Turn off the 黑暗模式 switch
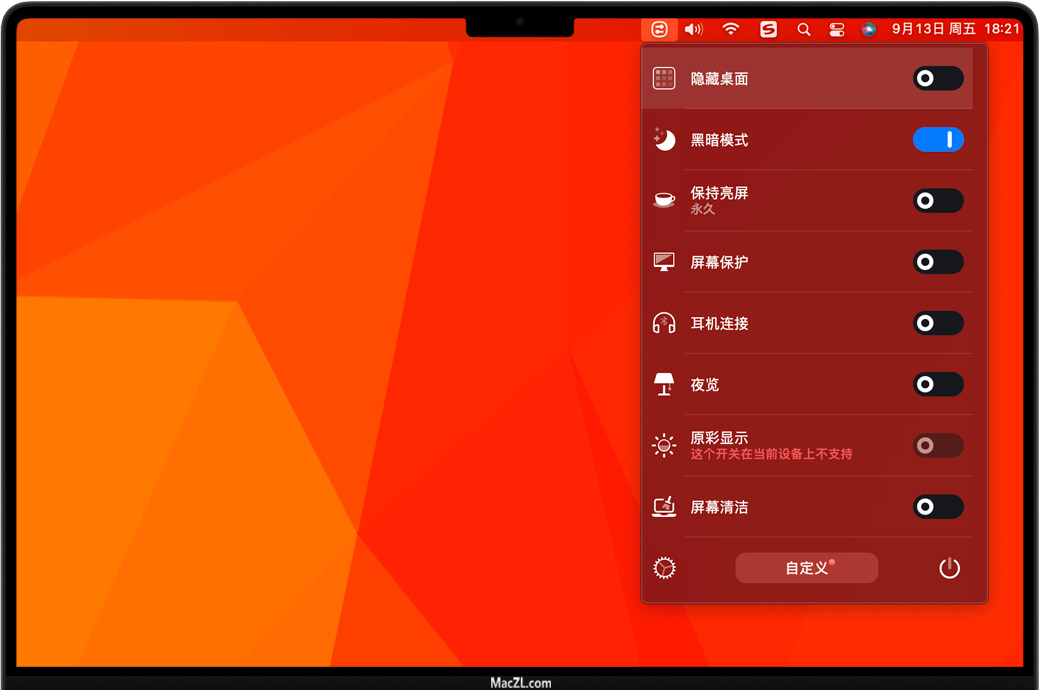Viewport: 1040px width, 690px height. coord(938,139)
